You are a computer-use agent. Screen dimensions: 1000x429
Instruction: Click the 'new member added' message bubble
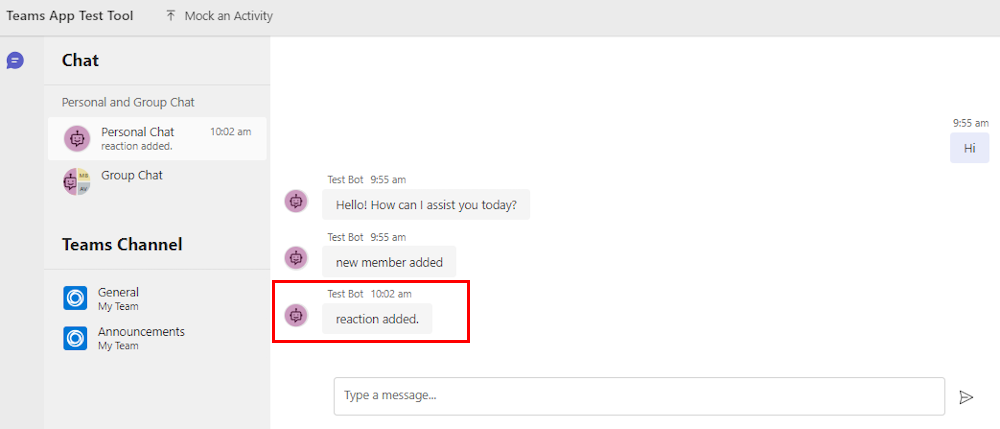[389, 262]
